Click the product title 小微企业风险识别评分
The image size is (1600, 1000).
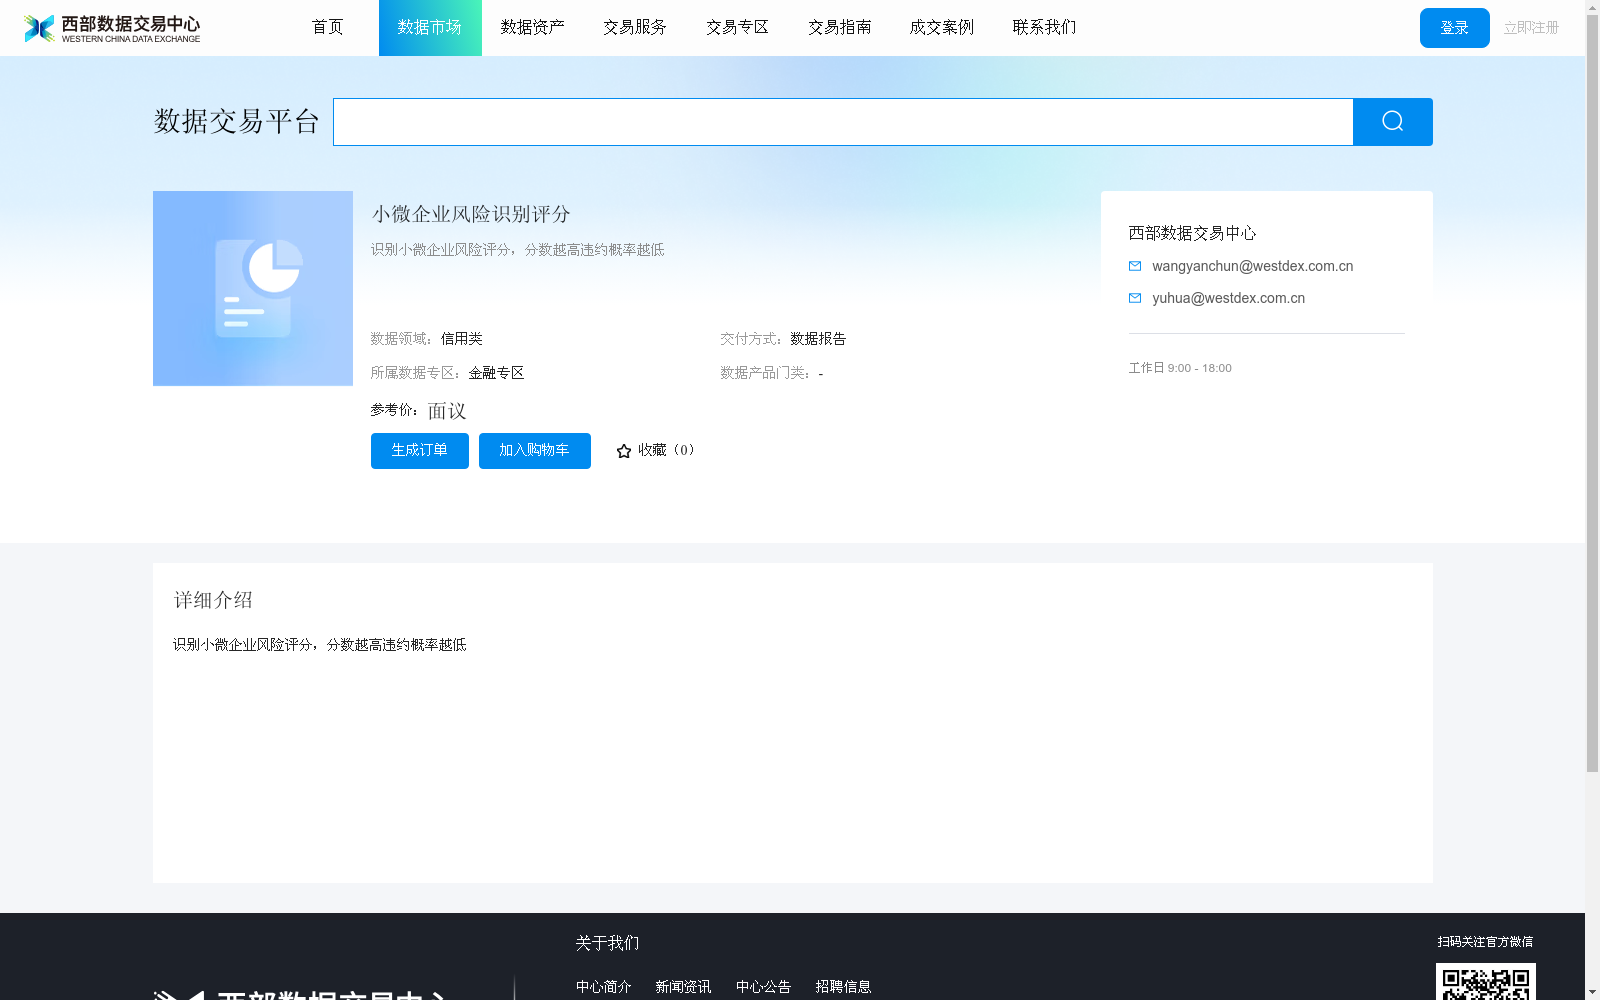[x=471, y=214]
